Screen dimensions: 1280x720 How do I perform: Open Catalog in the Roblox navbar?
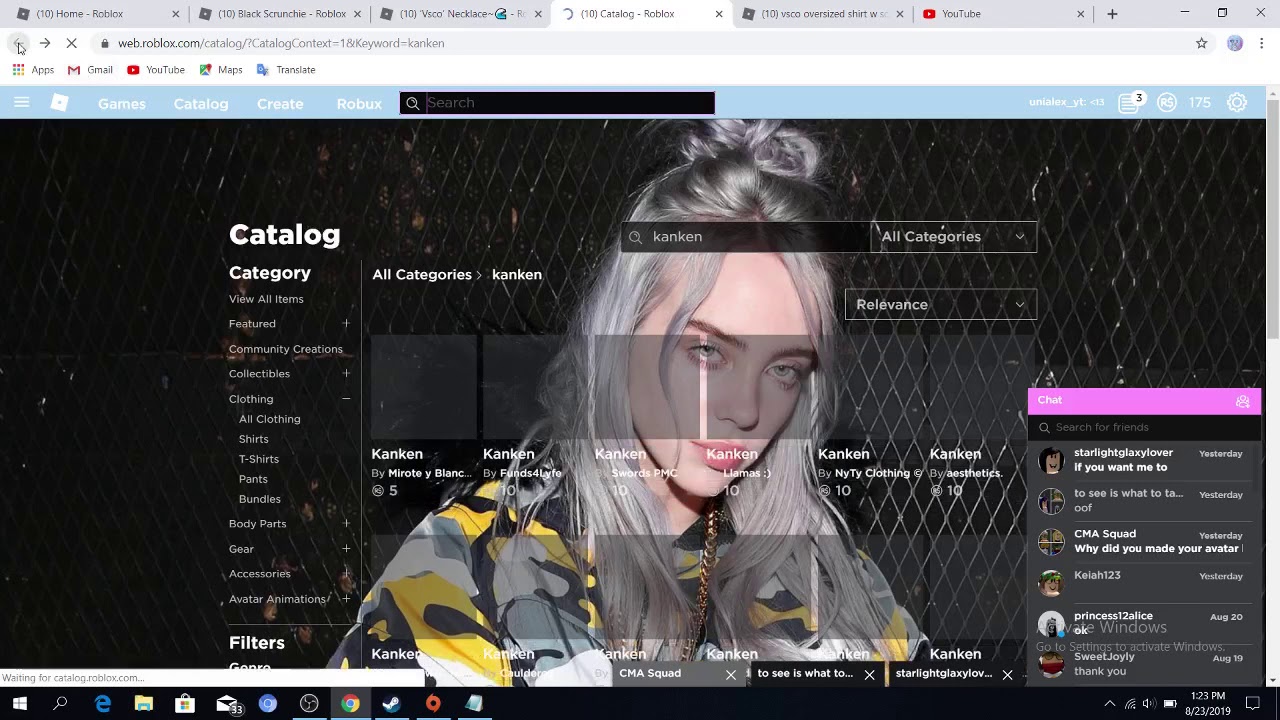tap(201, 104)
